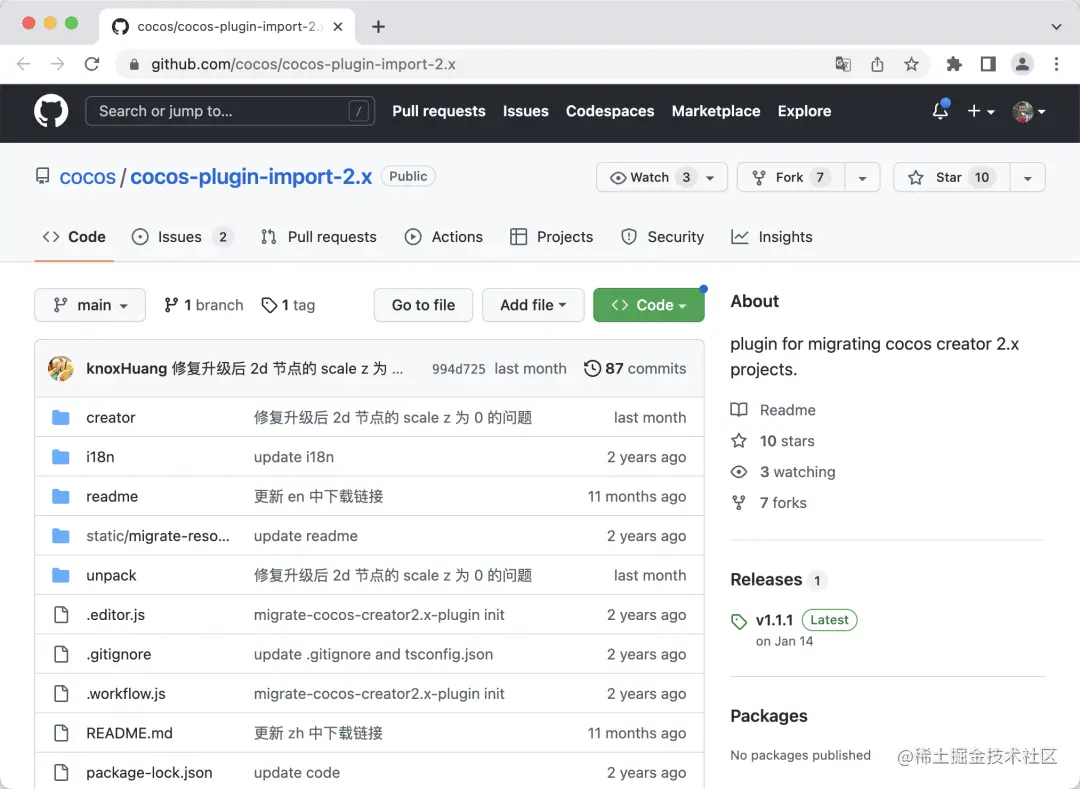Click the share page icon in address bar

[x=877, y=64]
